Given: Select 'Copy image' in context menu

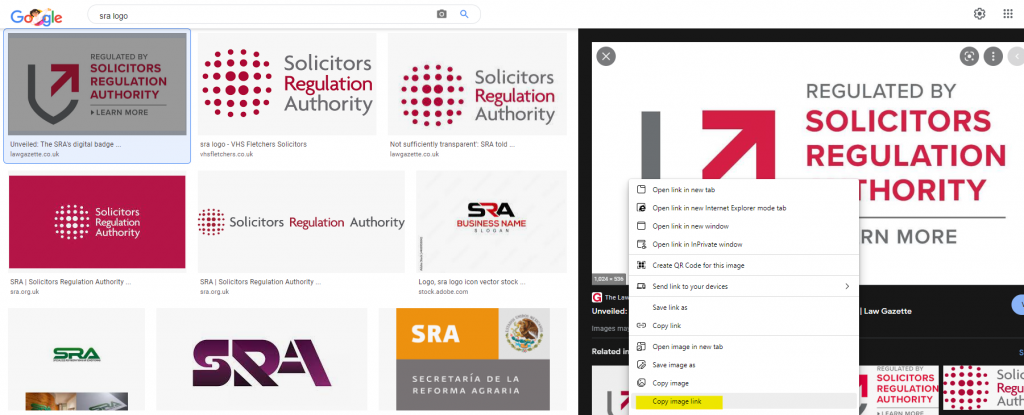Looking at the screenshot, I should [x=743, y=383].
